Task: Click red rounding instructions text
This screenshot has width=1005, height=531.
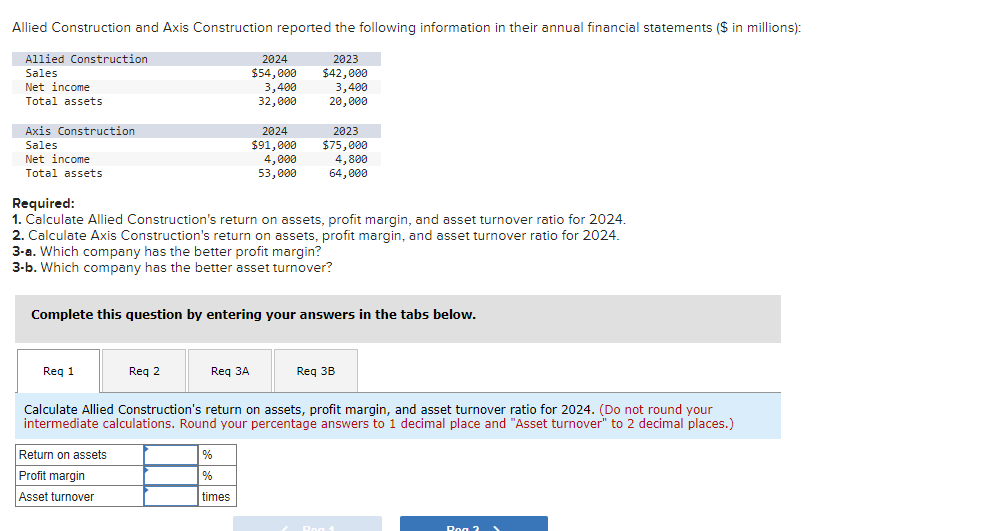Action: pyautogui.click(x=379, y=417)
